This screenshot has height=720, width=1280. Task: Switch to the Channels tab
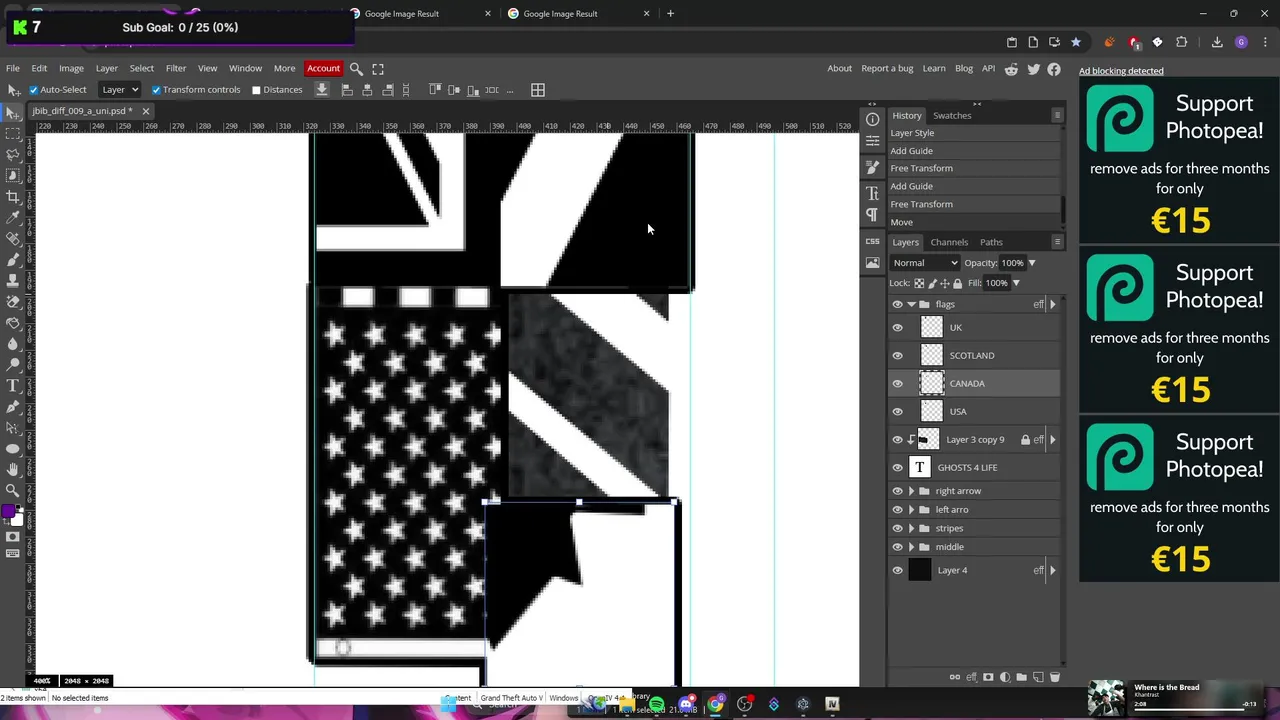pyautogui.click(x=949, y=242)
